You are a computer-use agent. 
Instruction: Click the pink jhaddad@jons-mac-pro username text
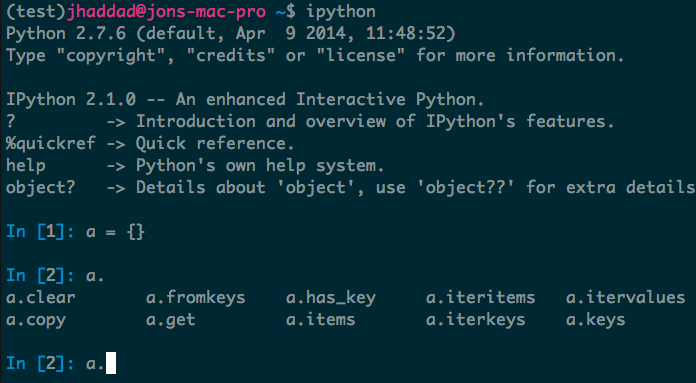pos(166,12)
